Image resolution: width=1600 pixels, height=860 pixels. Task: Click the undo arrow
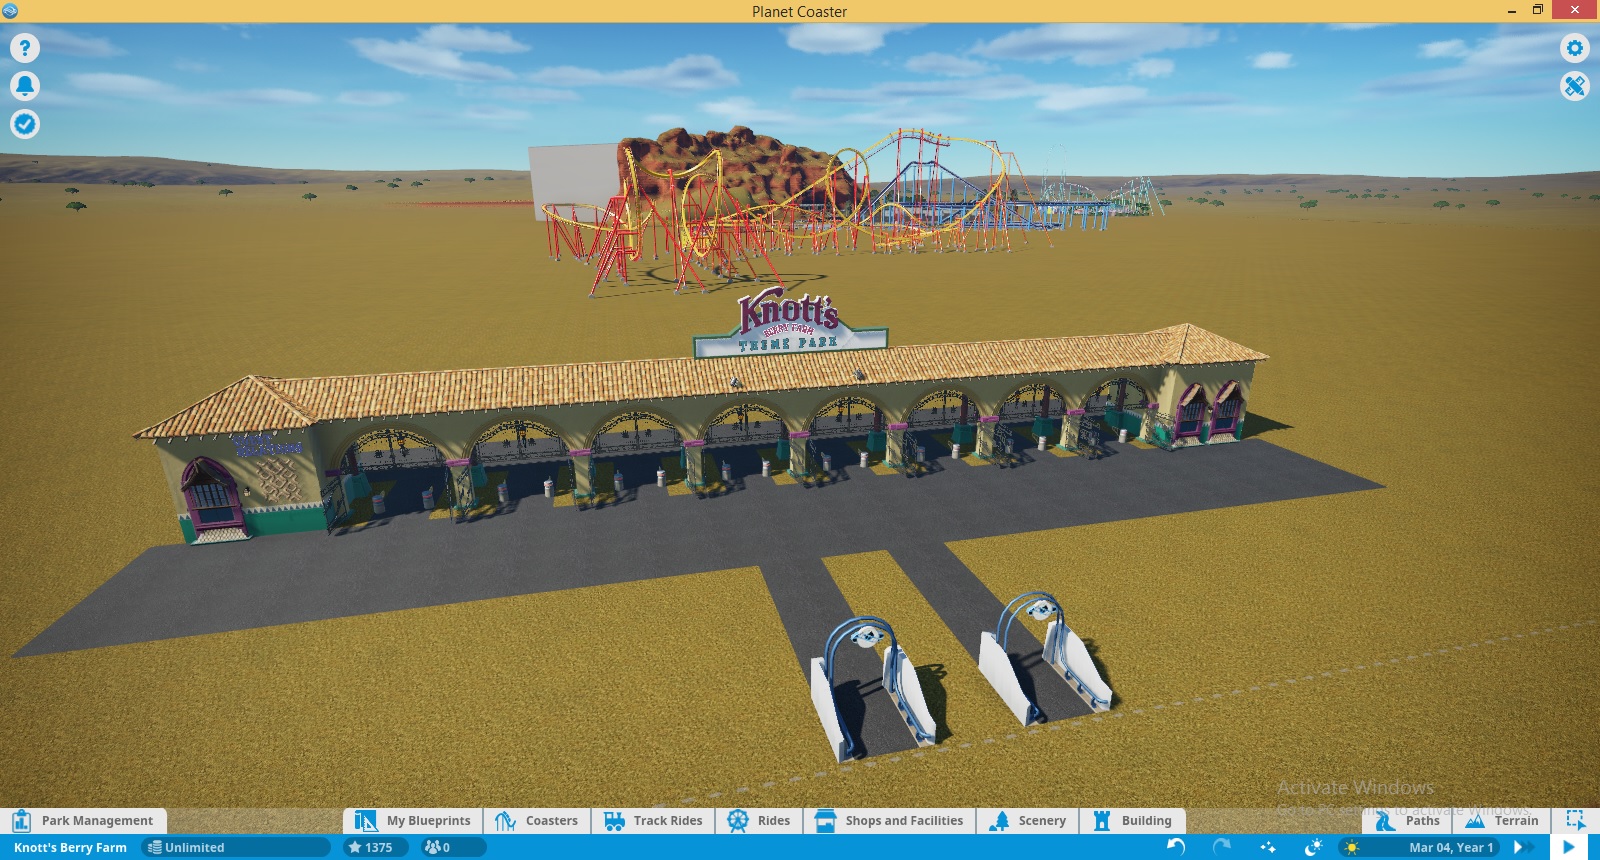(x=1176, y=847)
